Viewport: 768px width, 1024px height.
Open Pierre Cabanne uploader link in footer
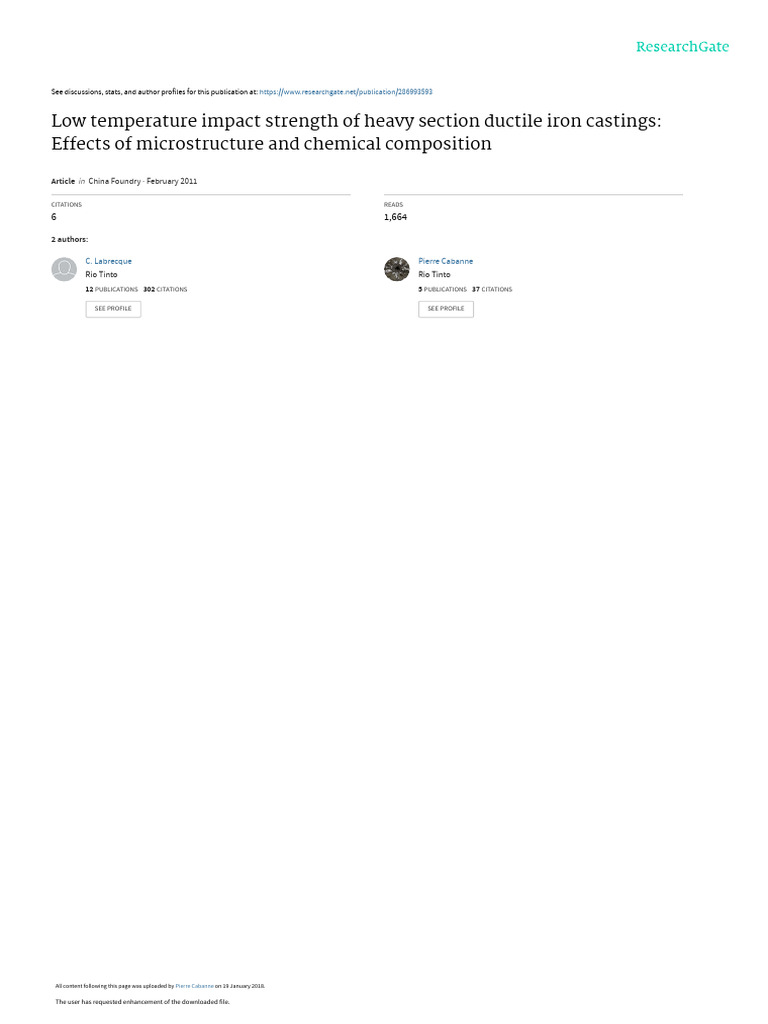tap(194, 986)
